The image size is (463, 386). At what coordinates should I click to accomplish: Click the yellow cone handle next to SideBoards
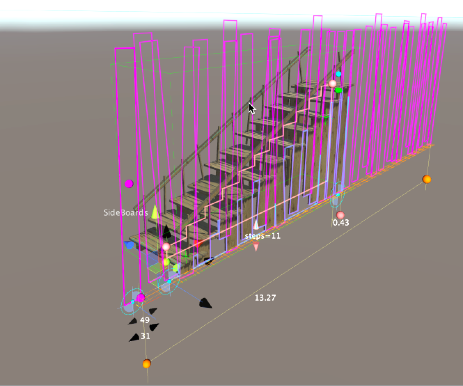[155, 212]
